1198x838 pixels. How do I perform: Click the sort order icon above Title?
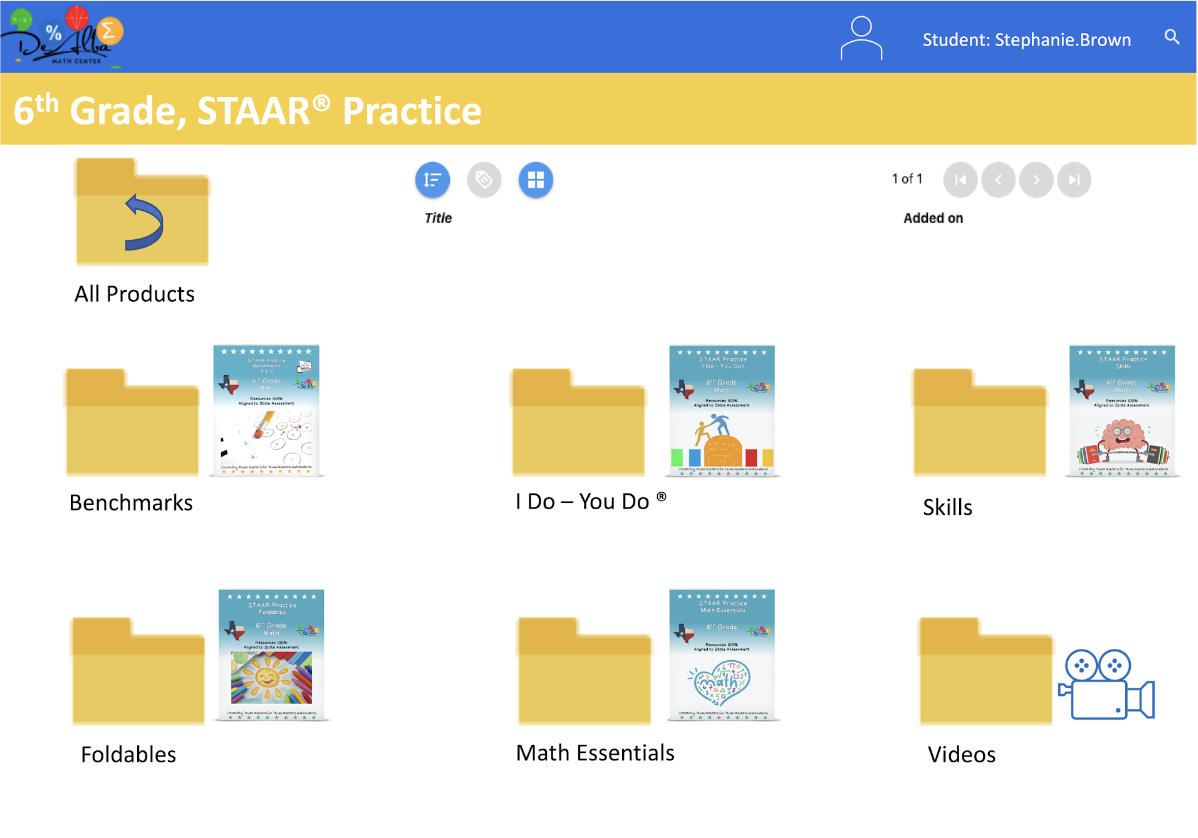pyautogui.click(x=432, y=180)
